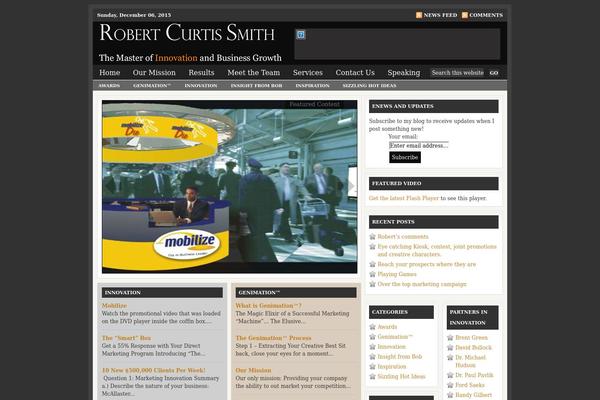Select Innovation in the sub navigation
The height and width of the screenshot is (400, 600).
(x=201, y=86)
